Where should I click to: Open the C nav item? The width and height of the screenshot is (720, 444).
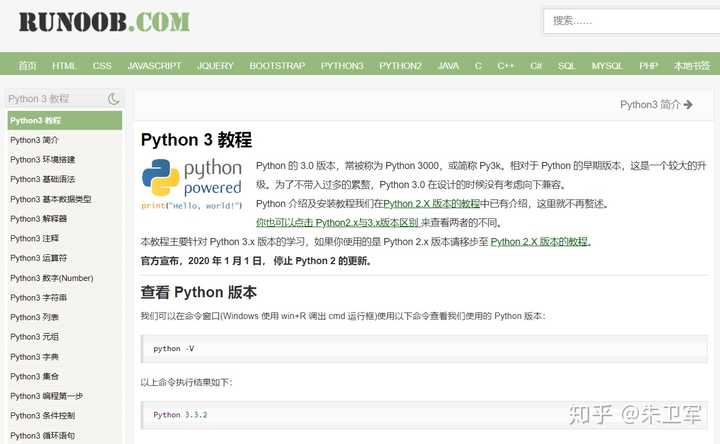pos(478,66)
